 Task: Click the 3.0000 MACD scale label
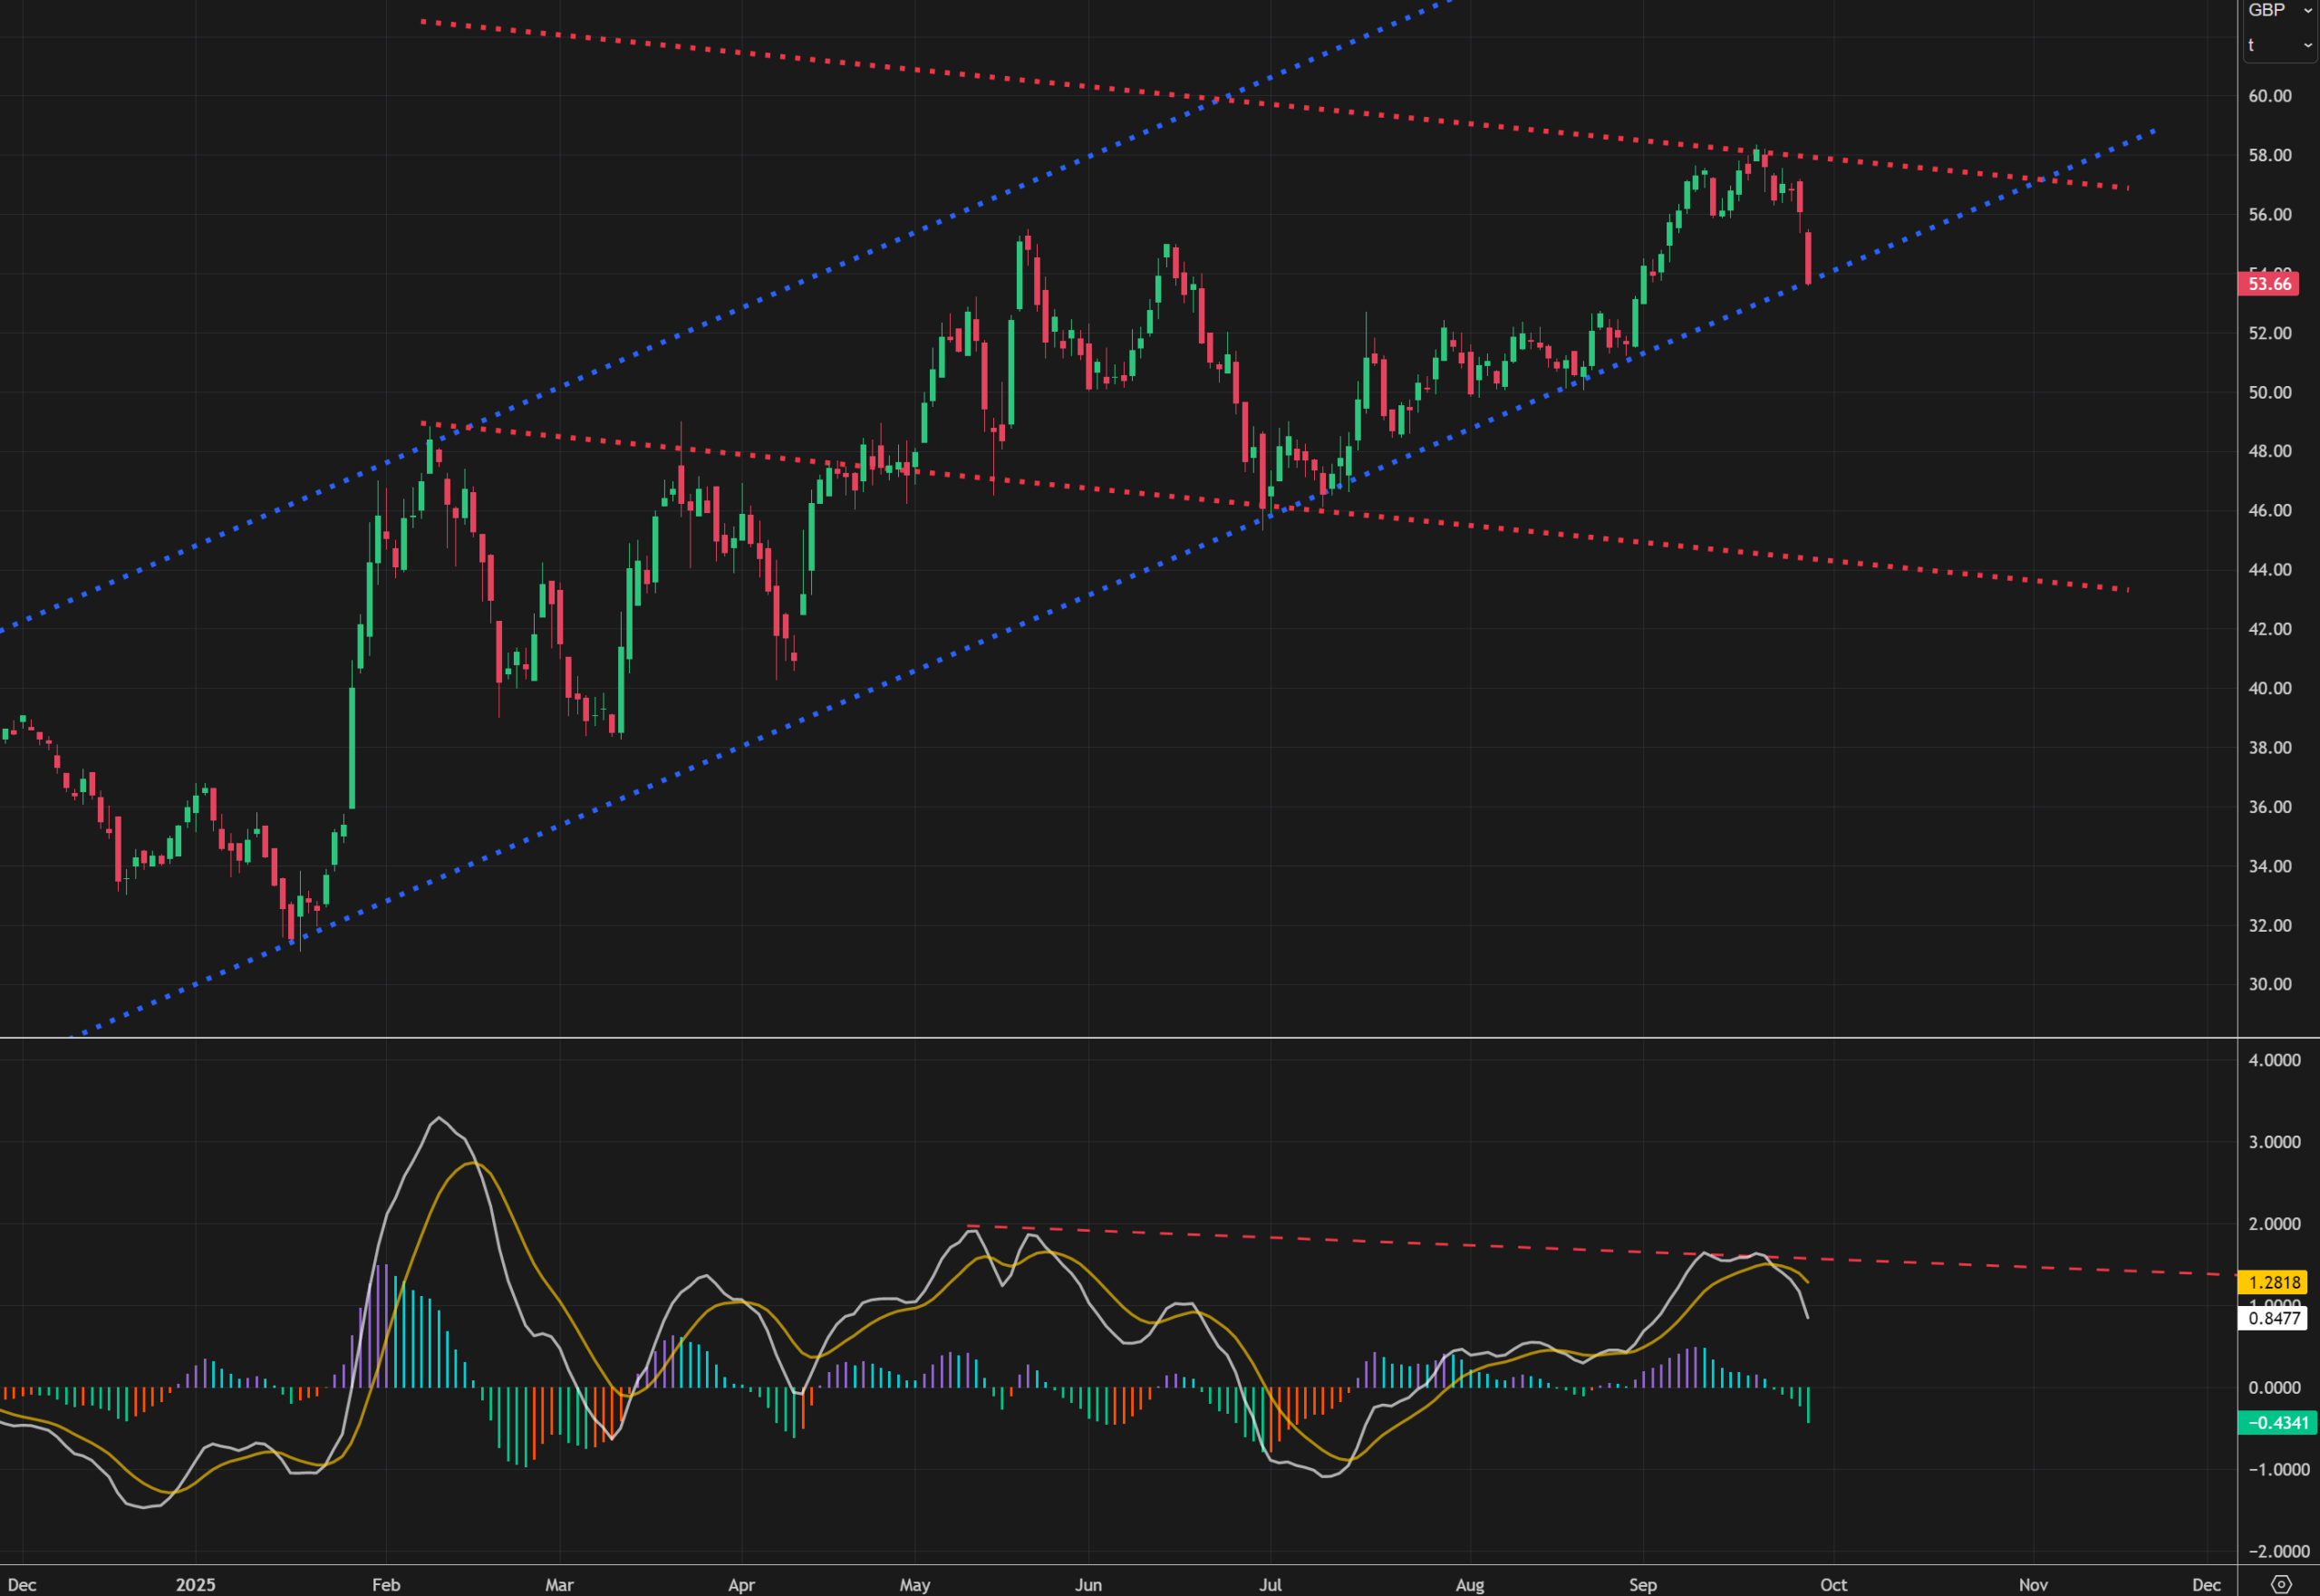point(2275,1142)
